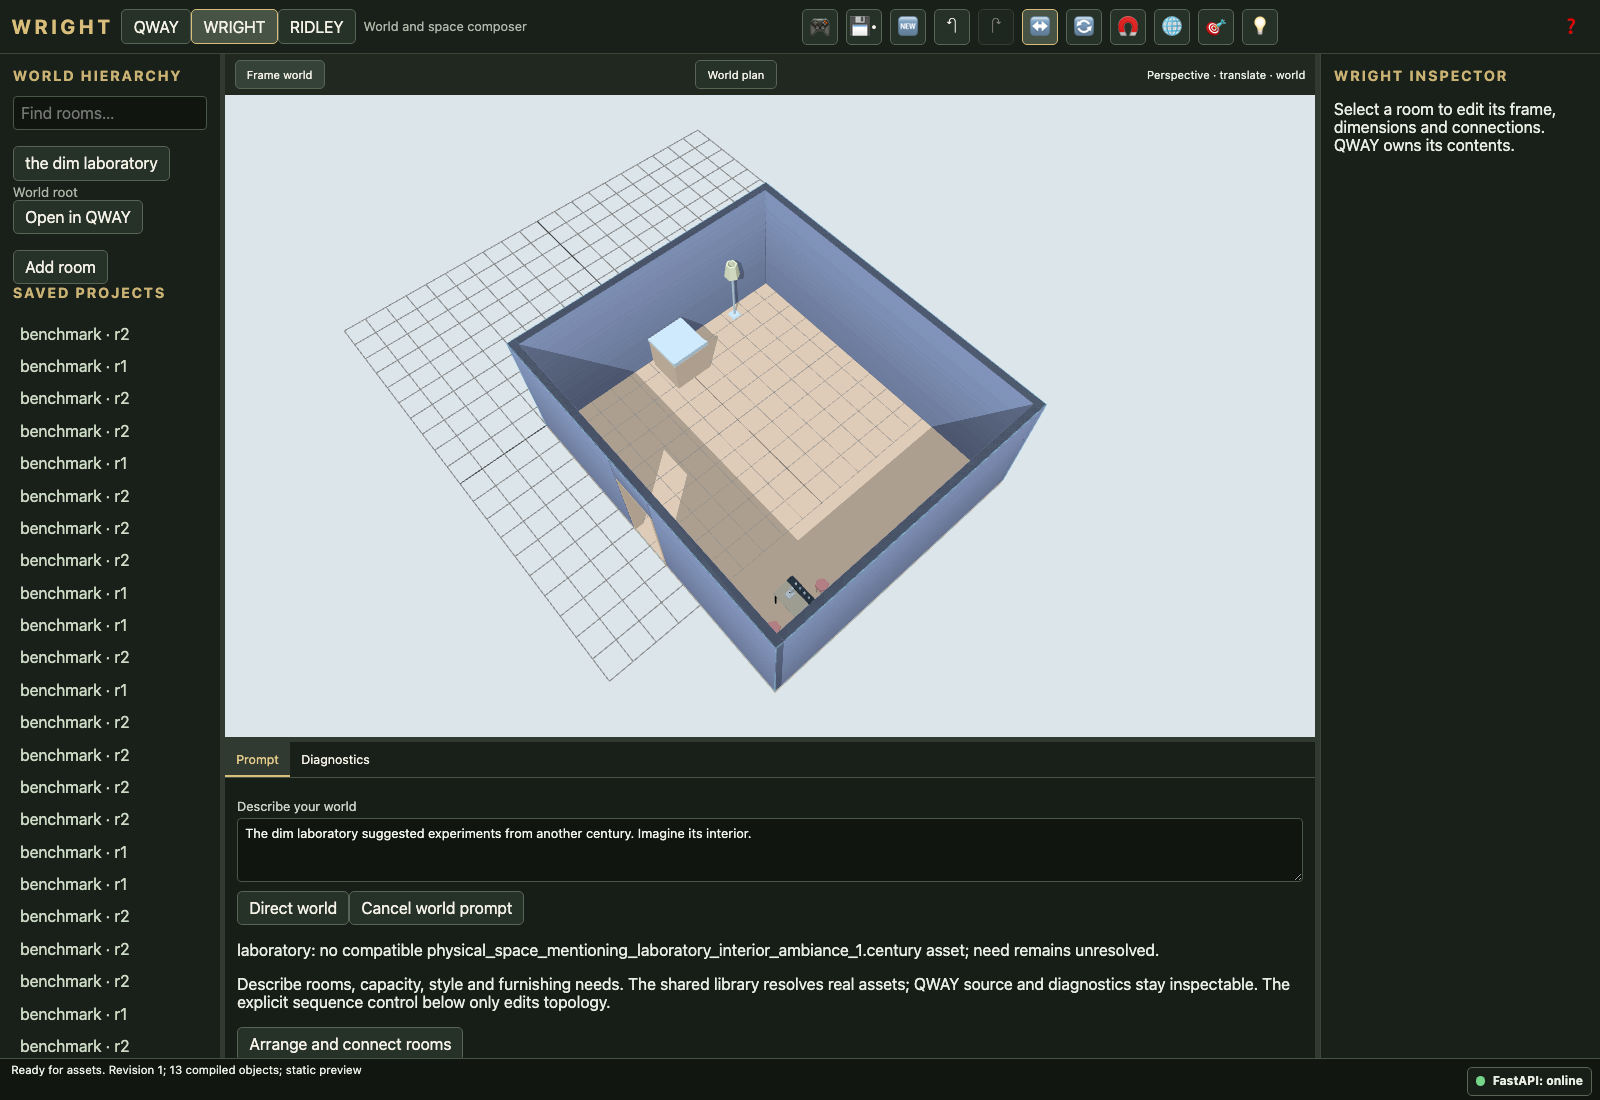The image size is (1600, 1100).
Task: Undo the last action
Action: click(x=952, y=27)
